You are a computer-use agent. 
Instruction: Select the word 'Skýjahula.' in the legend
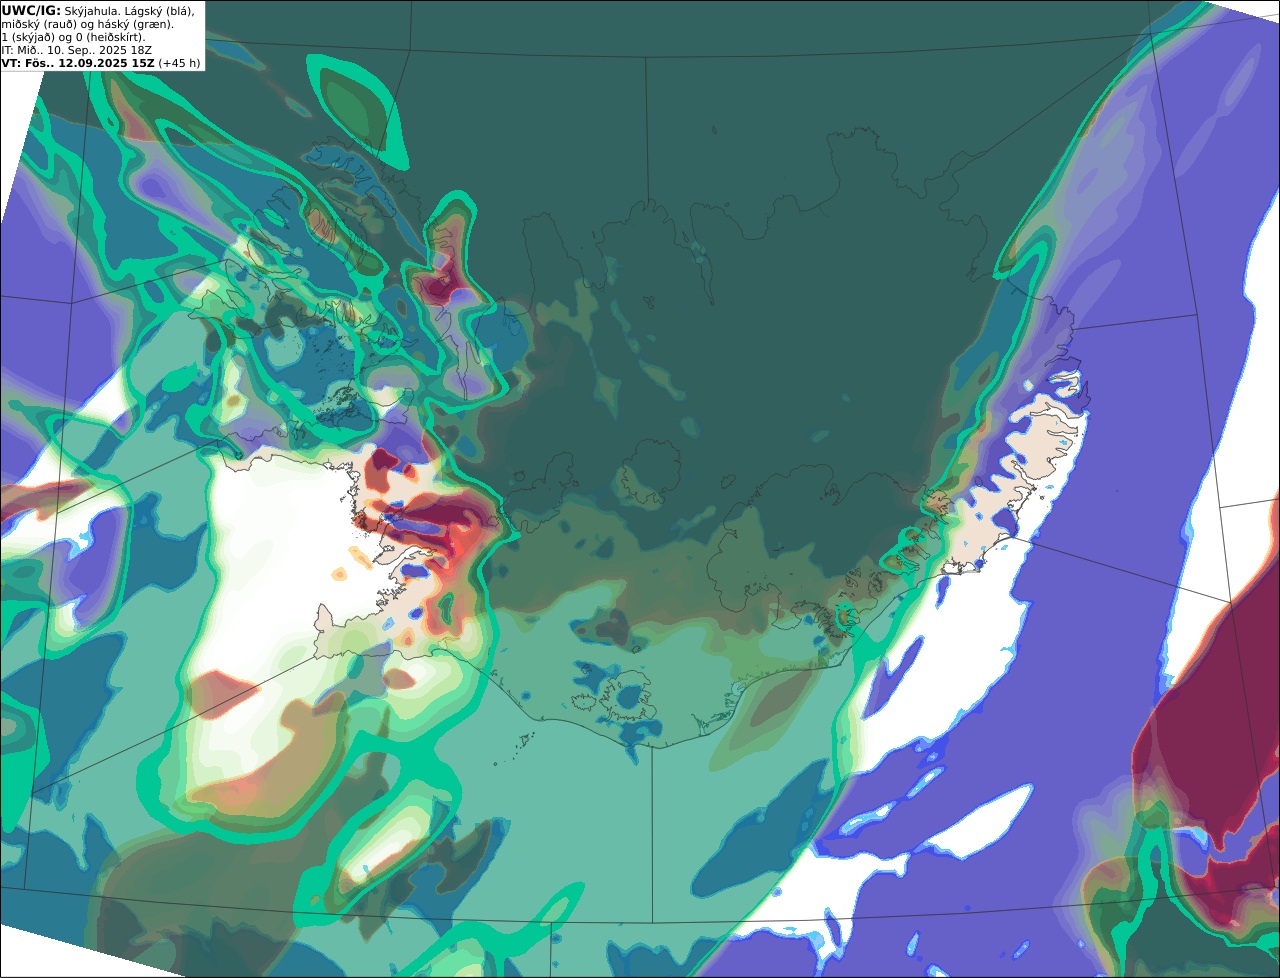[90, 10]
